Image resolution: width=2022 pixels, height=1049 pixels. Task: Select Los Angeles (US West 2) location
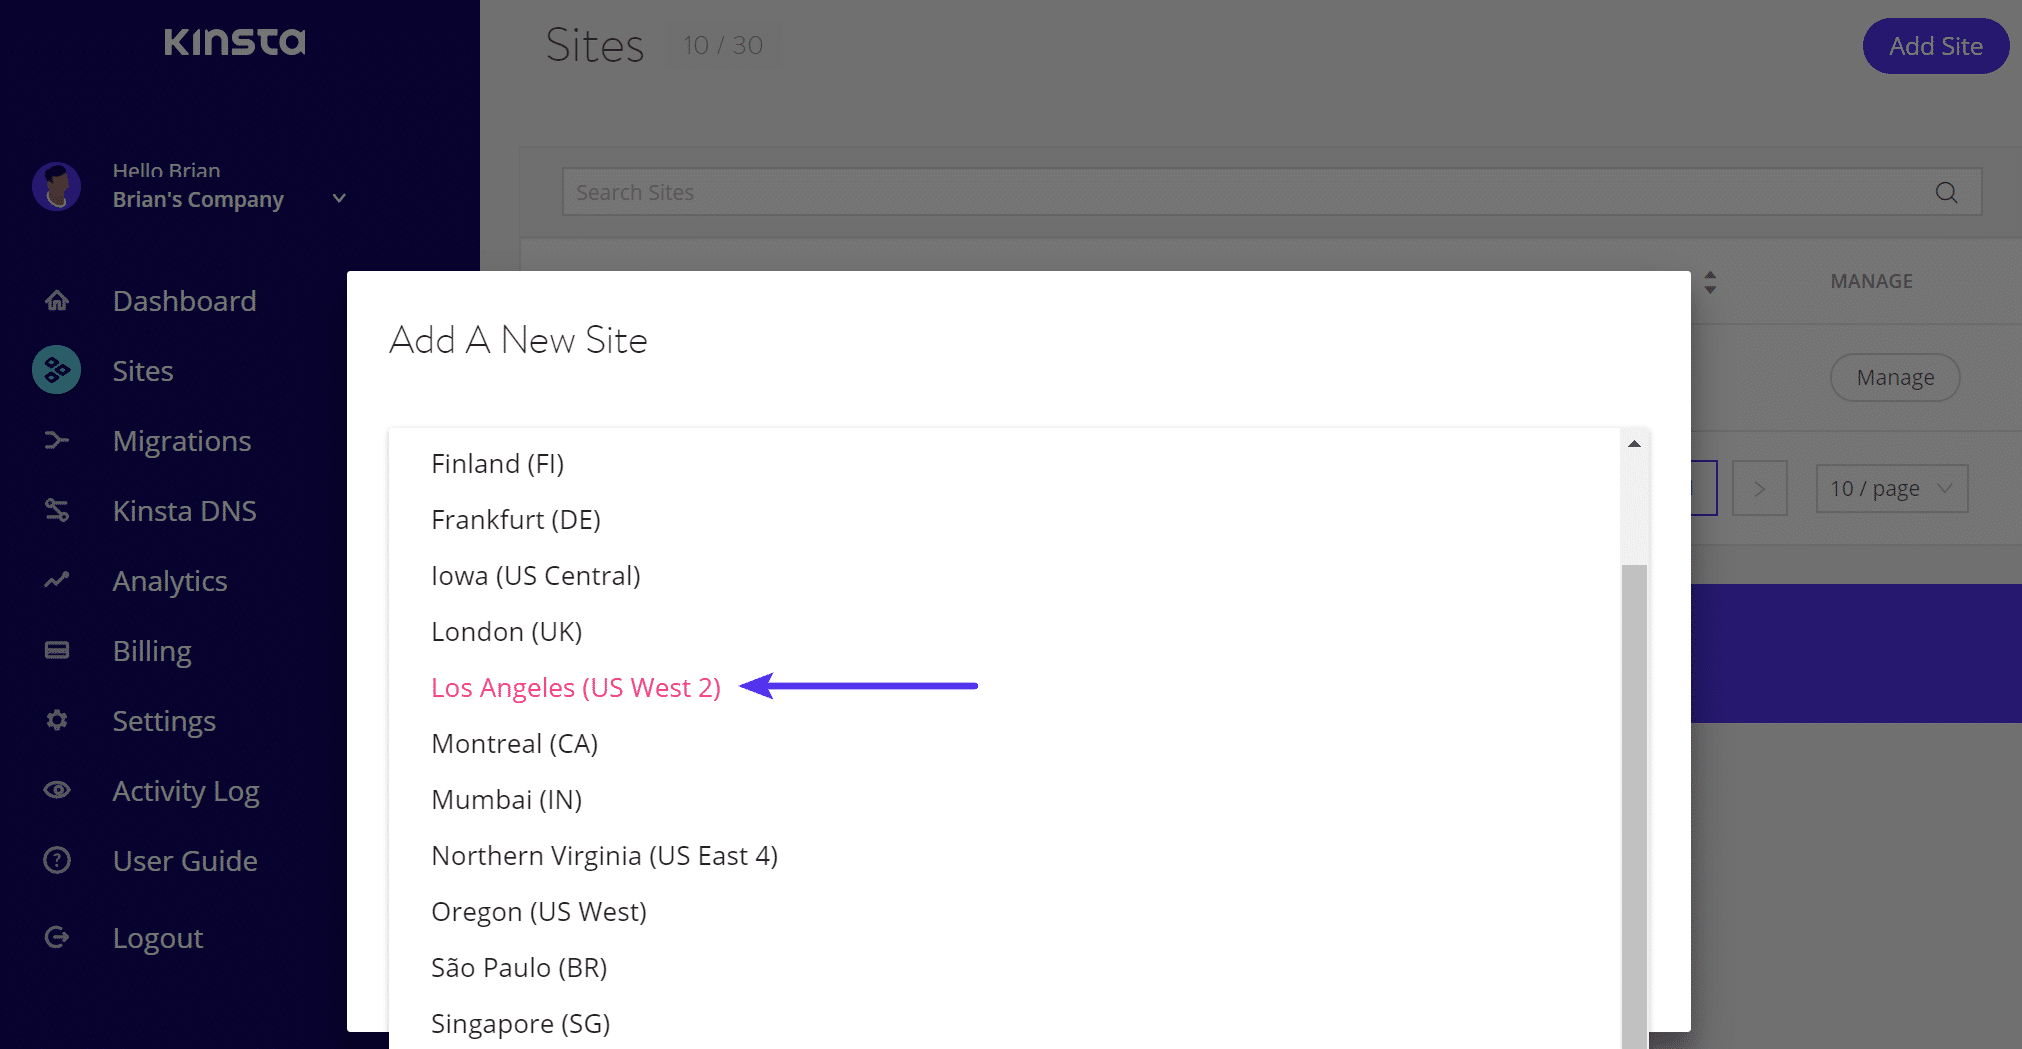[x=575, y=688]
